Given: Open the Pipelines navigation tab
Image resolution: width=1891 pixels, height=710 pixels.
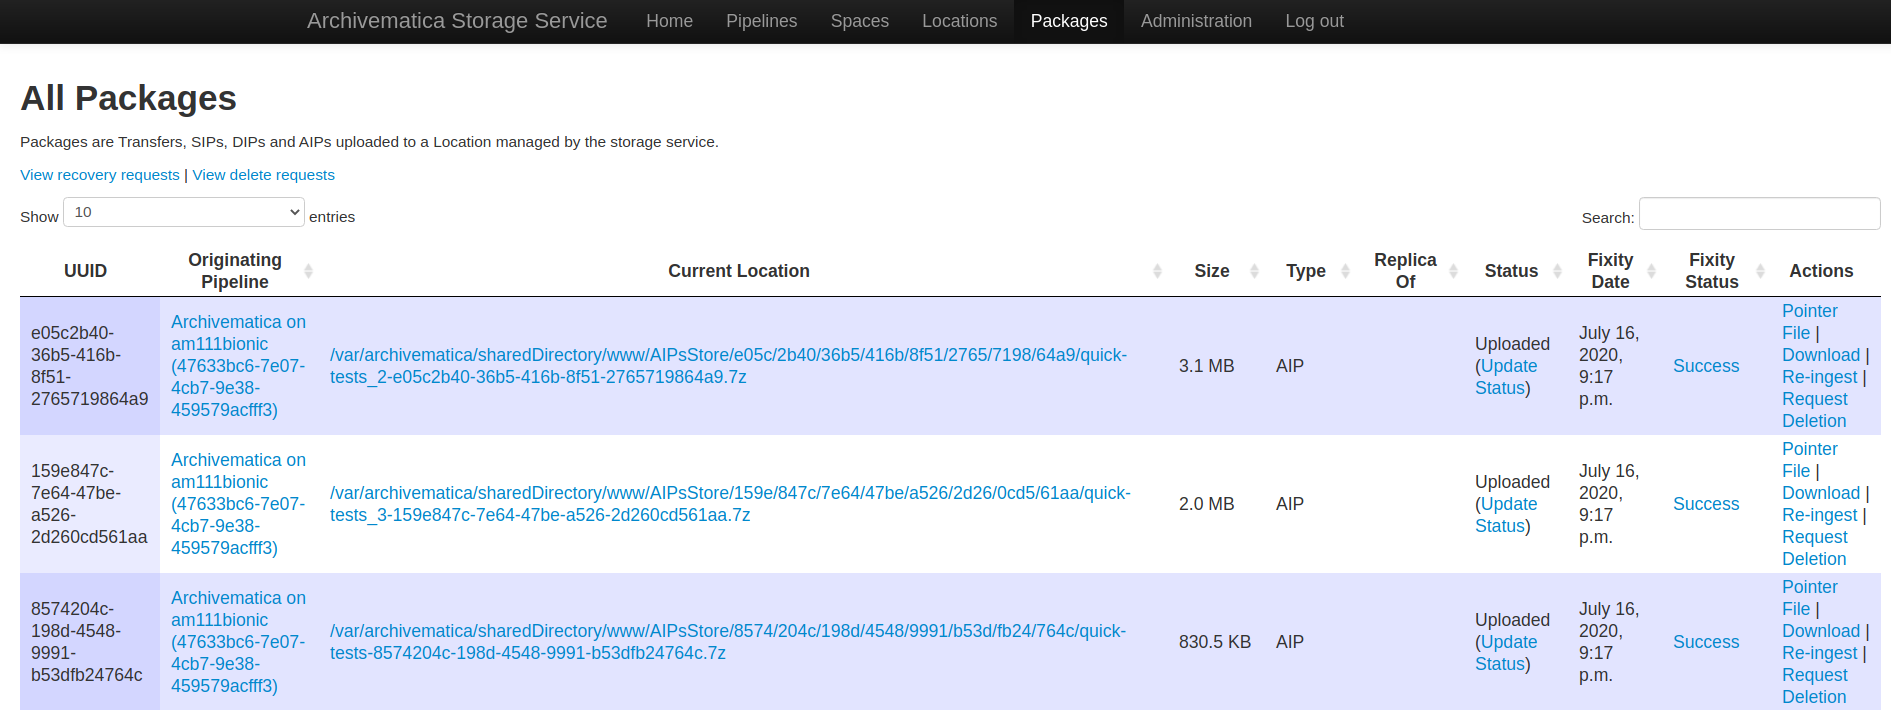Looking at the screenshot, I should (x=761, y=21).
